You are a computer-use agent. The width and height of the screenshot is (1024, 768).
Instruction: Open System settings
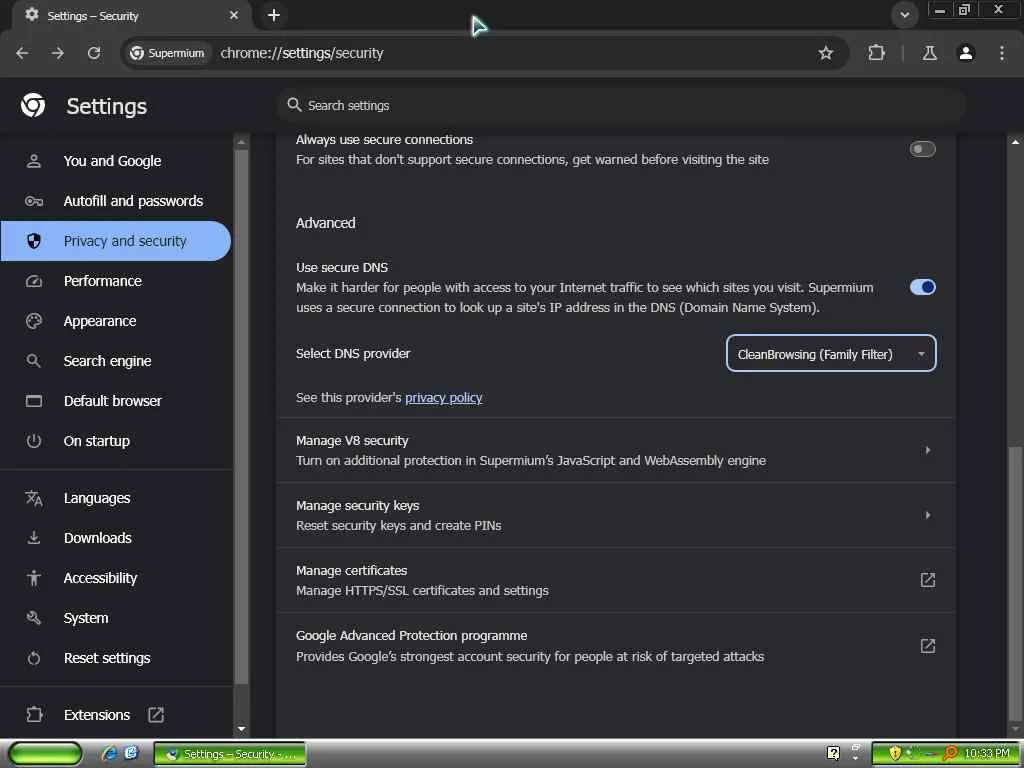point(116,618)
